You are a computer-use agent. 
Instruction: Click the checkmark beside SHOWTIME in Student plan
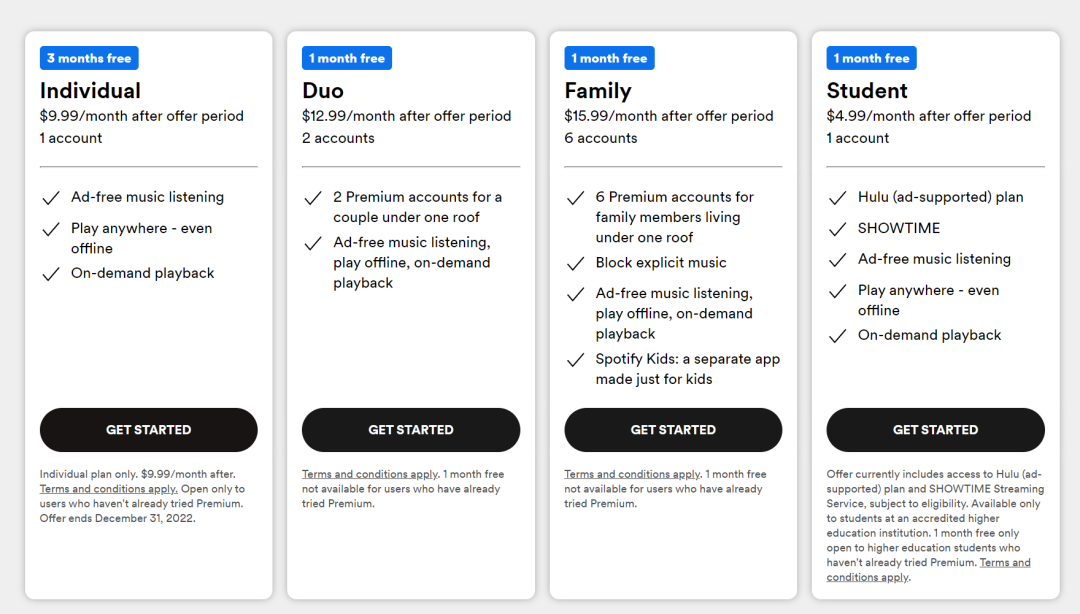tap(838, 229)
